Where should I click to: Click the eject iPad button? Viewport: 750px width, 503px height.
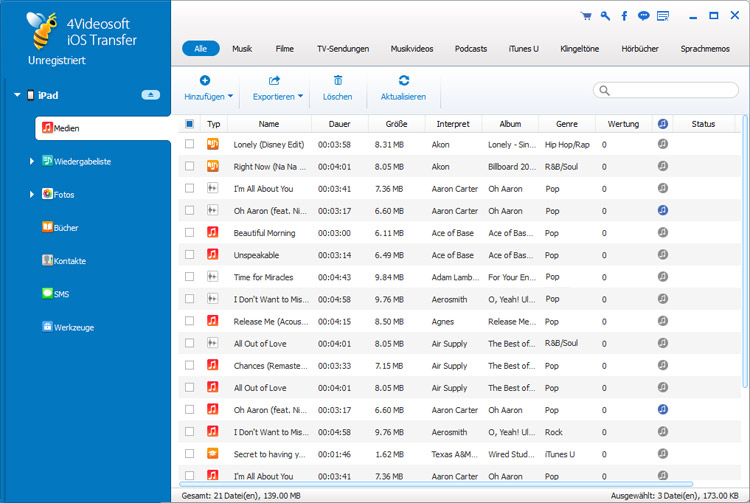point(151,94)
